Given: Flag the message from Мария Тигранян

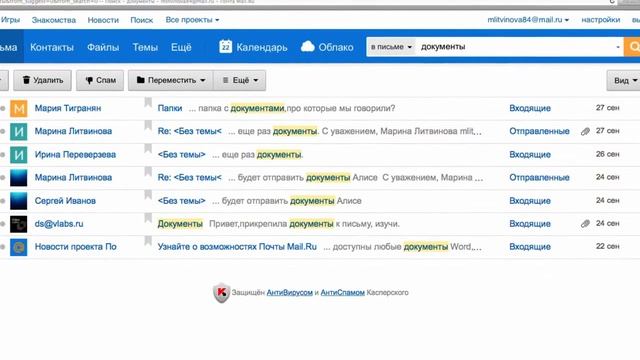Looking at the screenshot, I should click(148, 102).
